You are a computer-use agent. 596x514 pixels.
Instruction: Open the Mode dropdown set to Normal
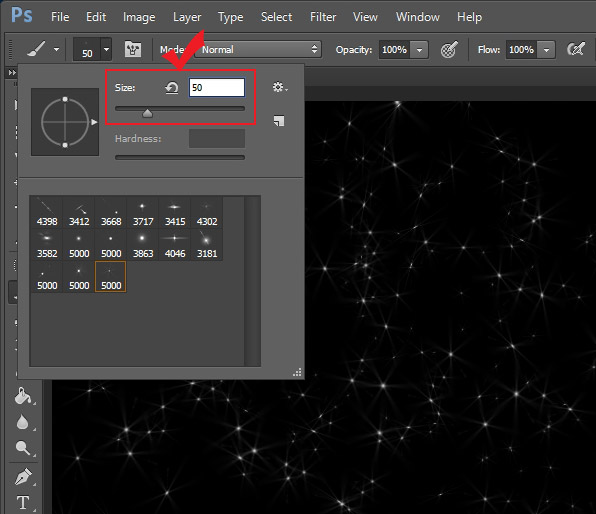click(258, 49)
